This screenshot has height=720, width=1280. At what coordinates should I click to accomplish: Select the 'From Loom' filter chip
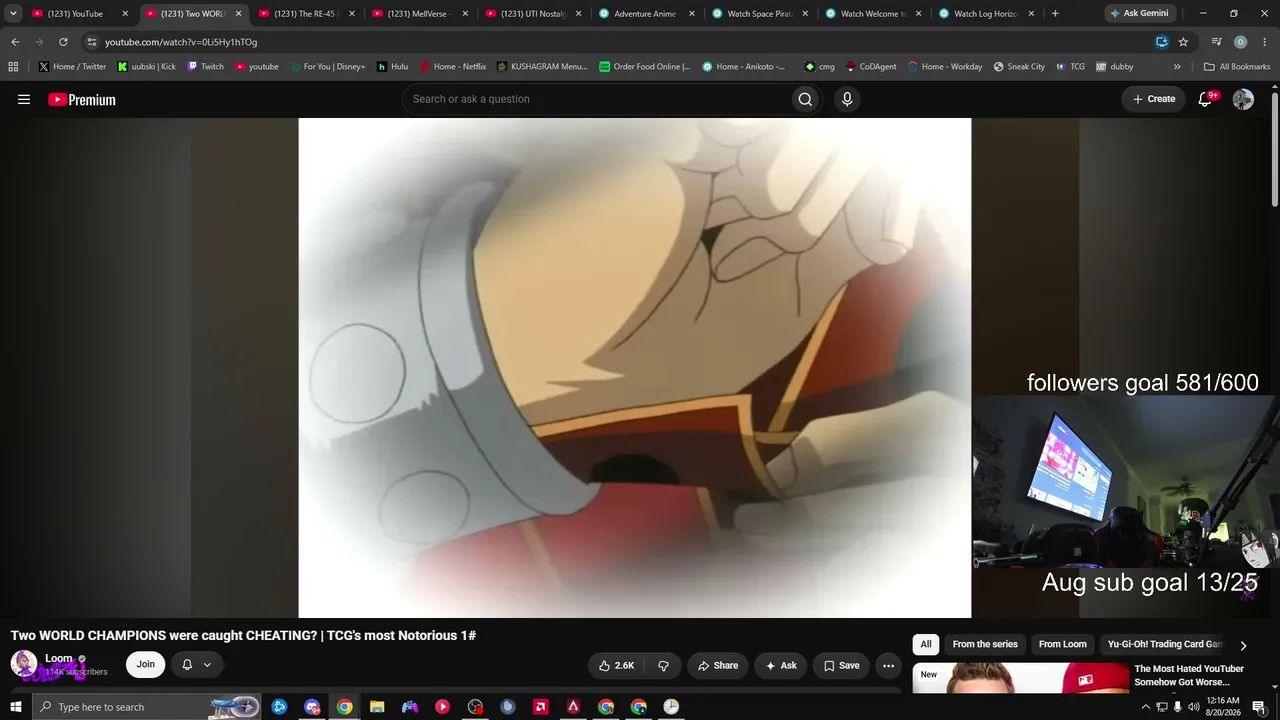1063,645
